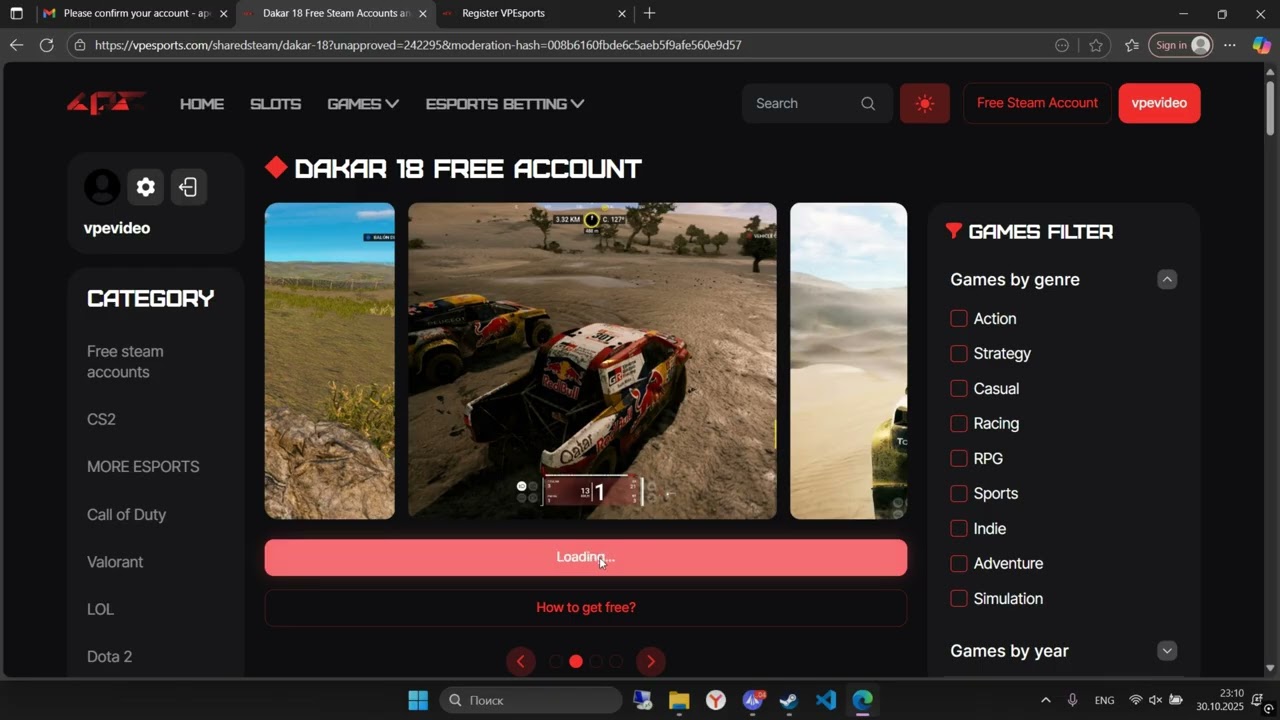This screenshot has width=1280, height=720.
Task: Open the browser favorites list icon
Action: point(1132,45)
